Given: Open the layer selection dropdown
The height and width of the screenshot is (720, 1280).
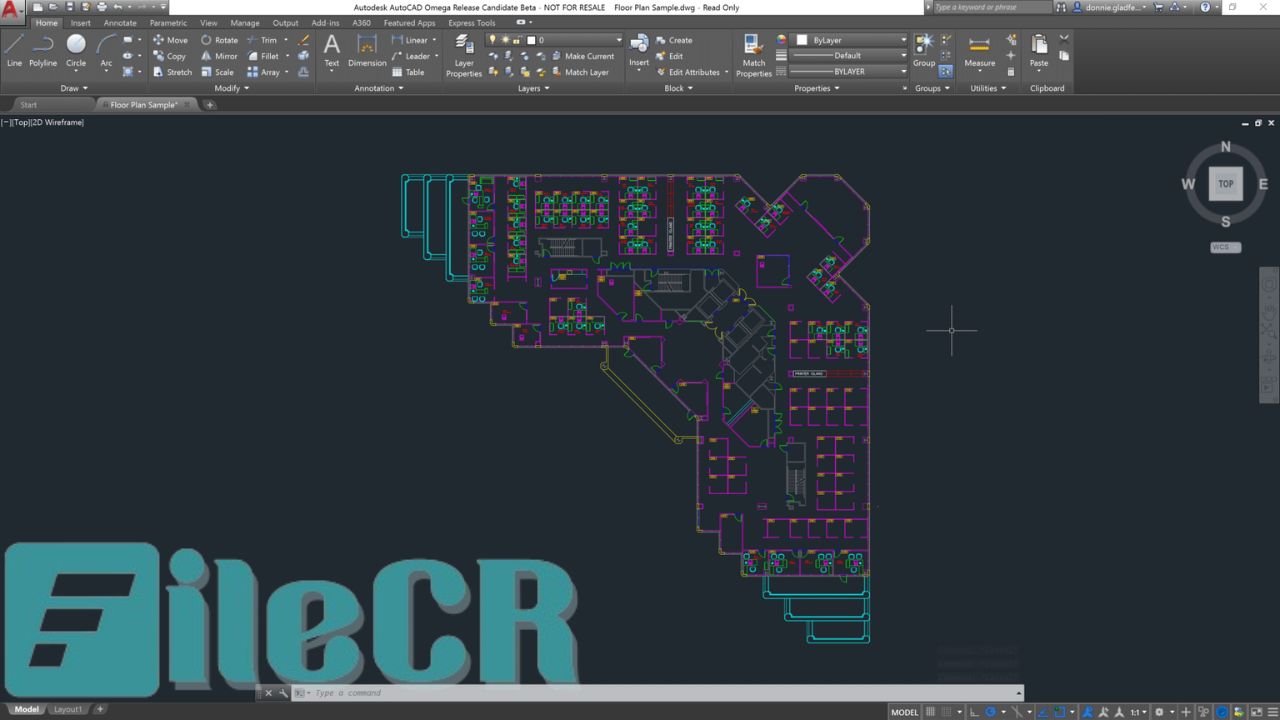Looking at the screenshot, I should click(x=554, y=40).
